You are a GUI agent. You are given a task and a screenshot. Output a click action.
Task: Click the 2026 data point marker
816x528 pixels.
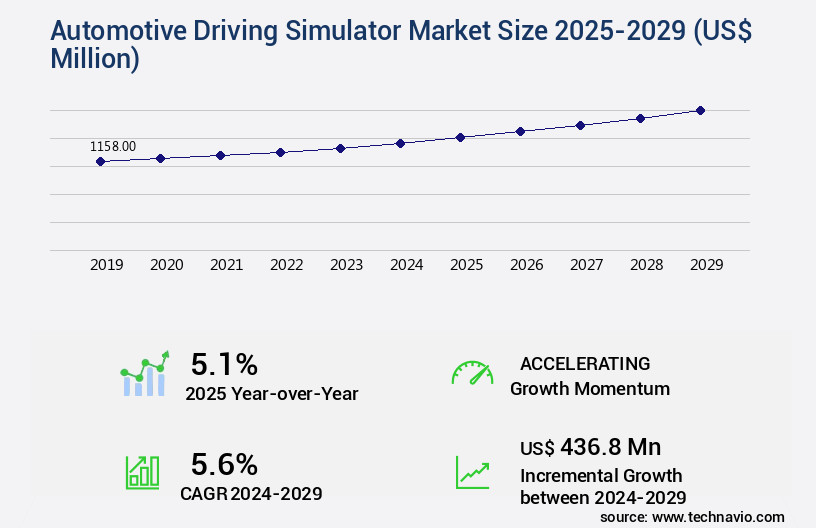[x=520, y=131]
